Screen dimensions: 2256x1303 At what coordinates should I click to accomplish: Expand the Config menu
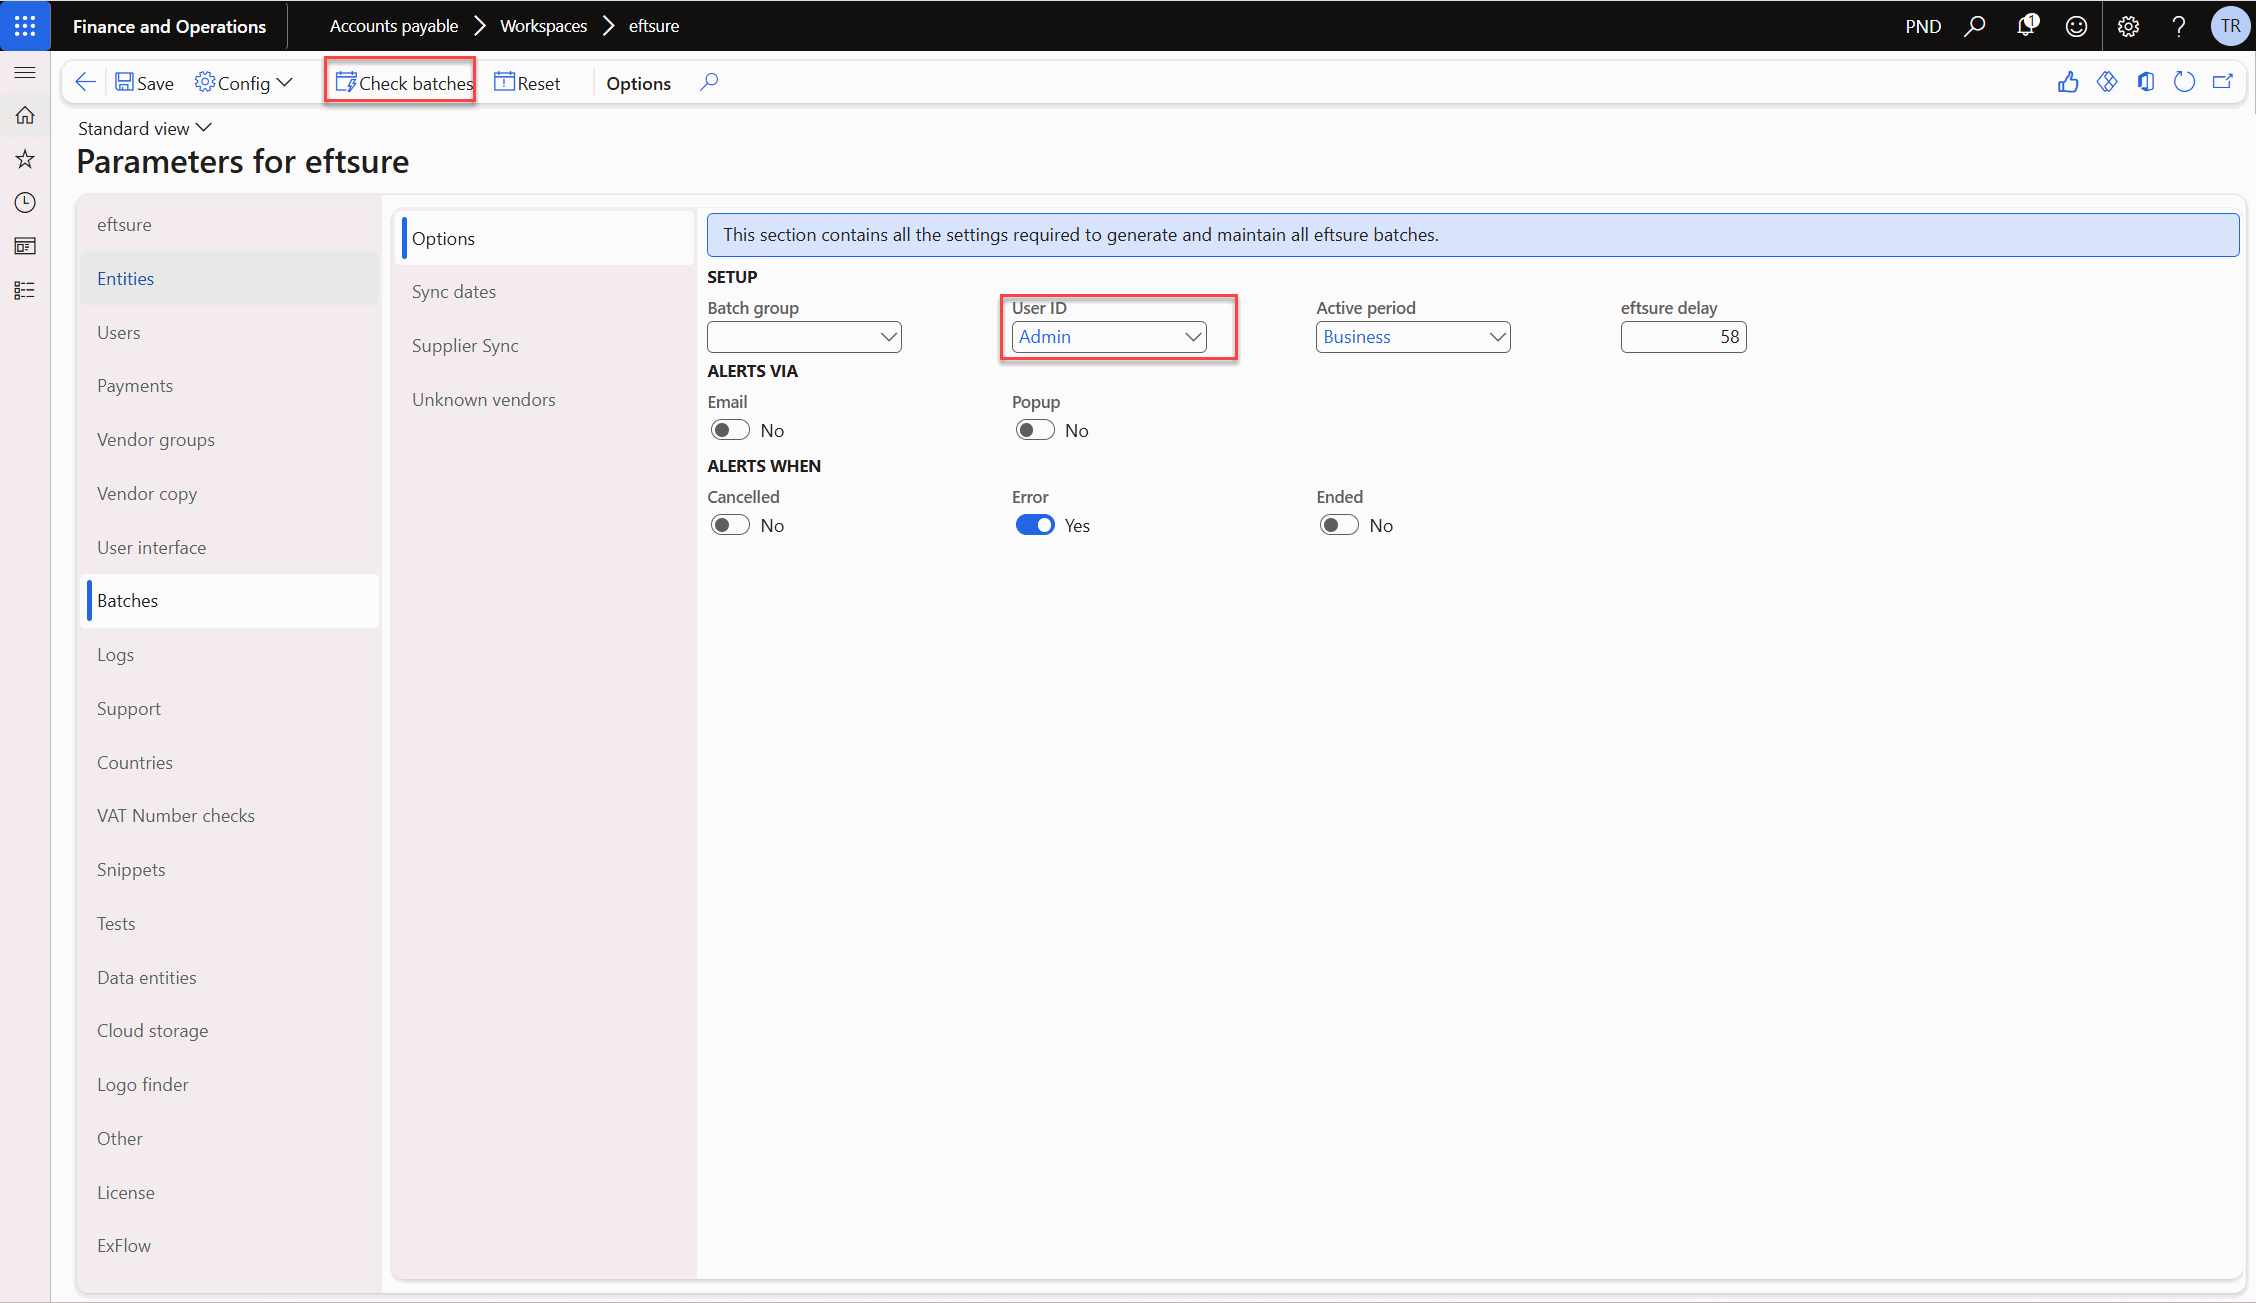tap(244, 83)
